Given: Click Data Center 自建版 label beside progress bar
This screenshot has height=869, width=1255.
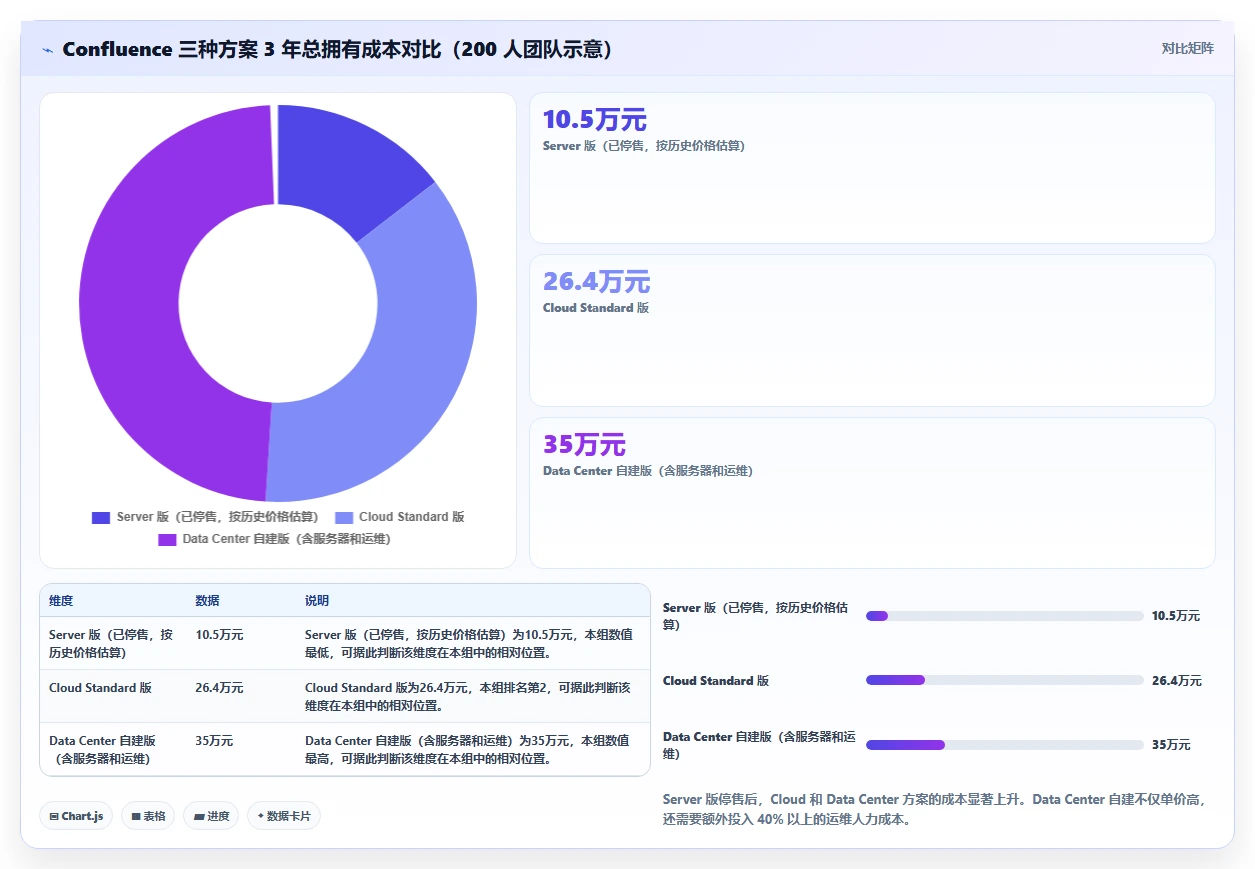Looking at the screenshot, I should pyautogui.click(x=759, y=745).
